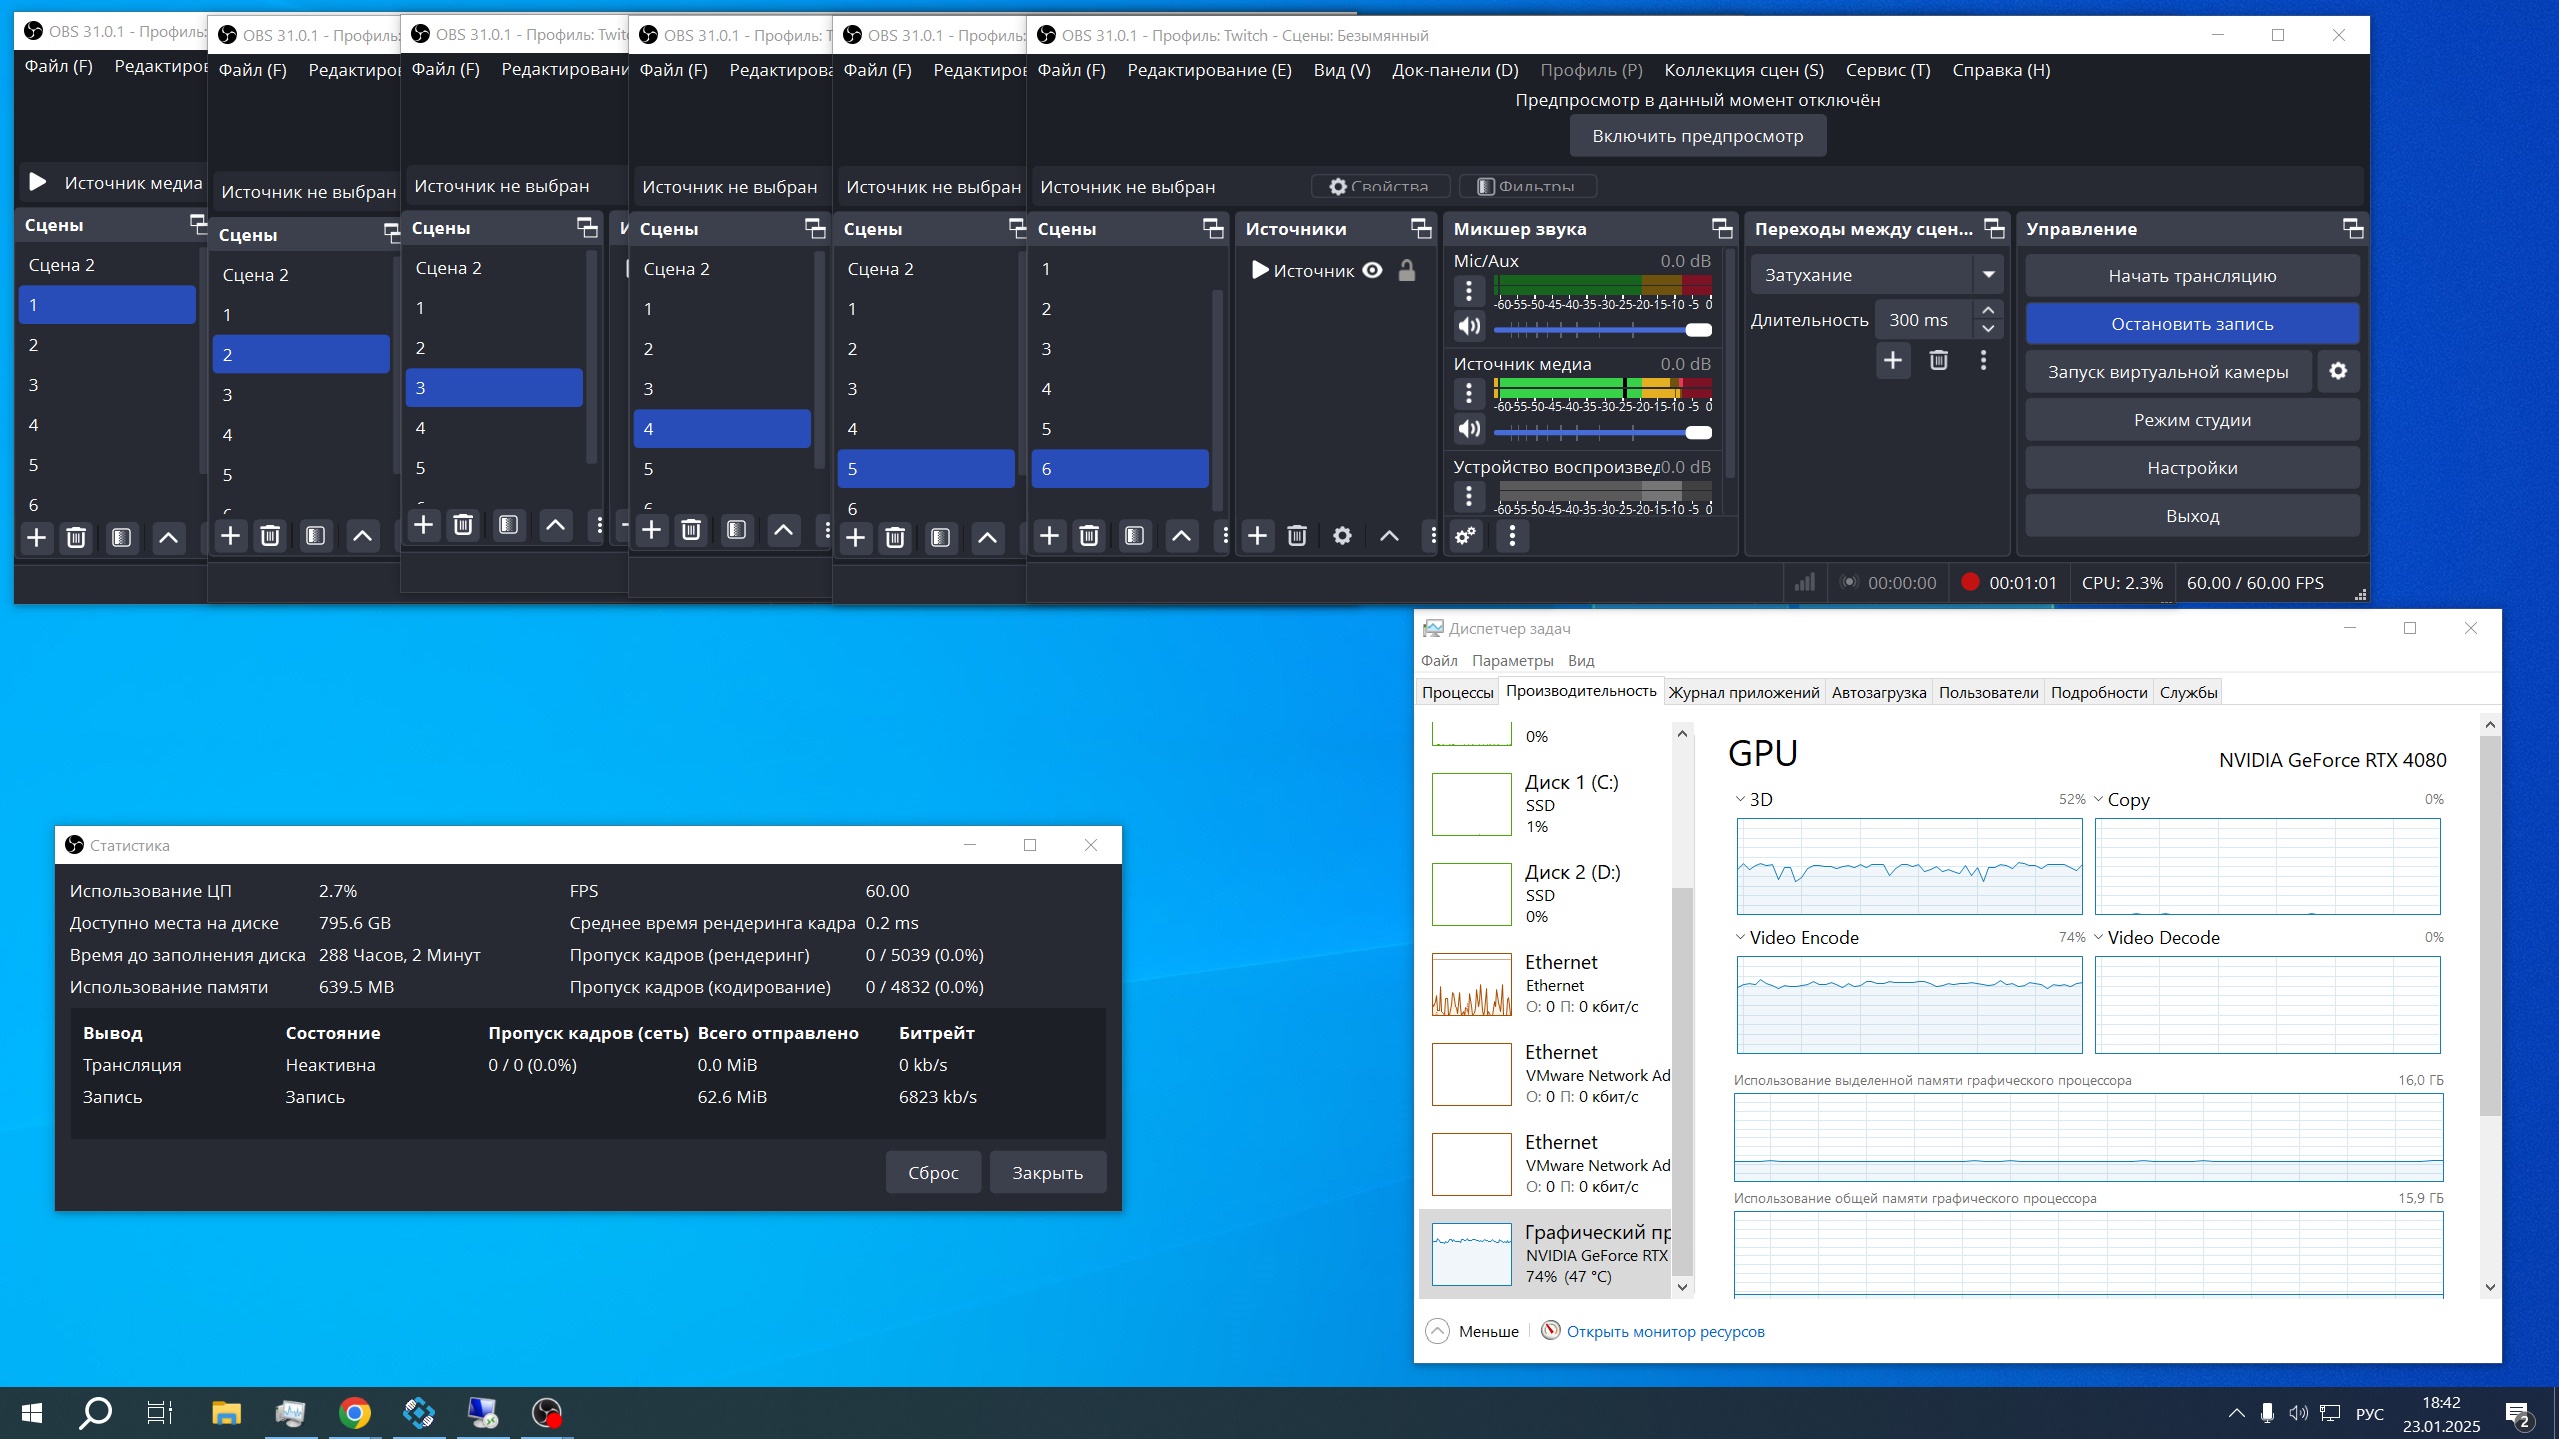This screenshot has width=2559, height=1439.
Task: Collapse Task Manager with Меньше chevron
Action: (1437, 1331)
